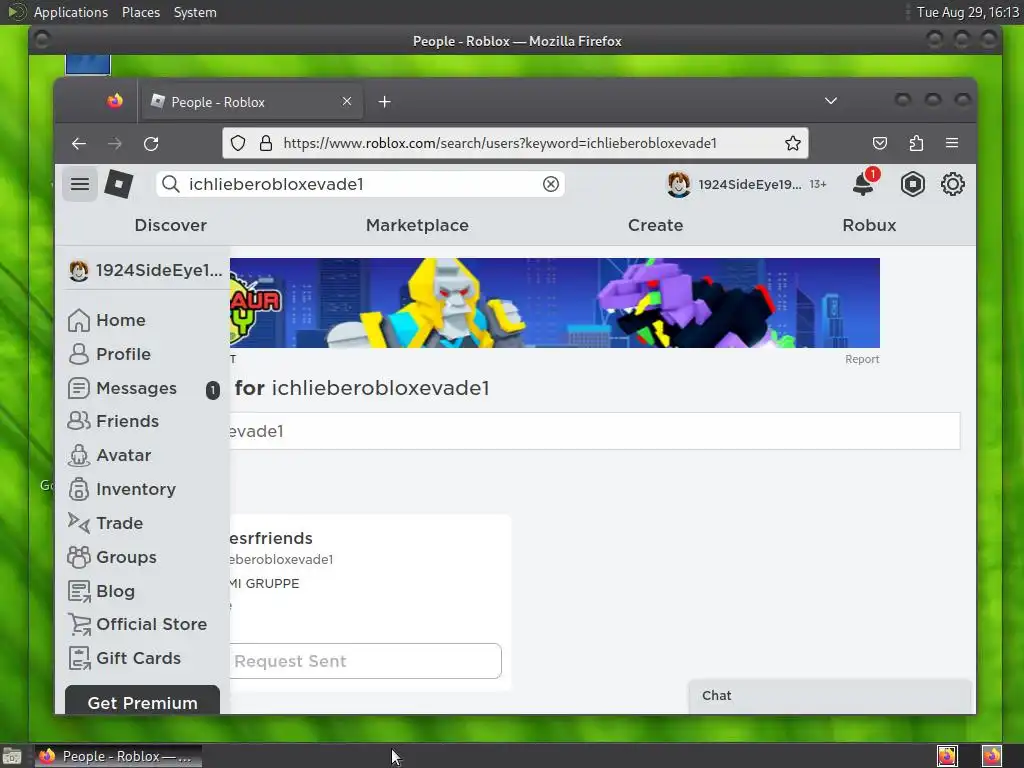Click the Report link under the ad
The image size is (1024, 768).
[862, 359]
